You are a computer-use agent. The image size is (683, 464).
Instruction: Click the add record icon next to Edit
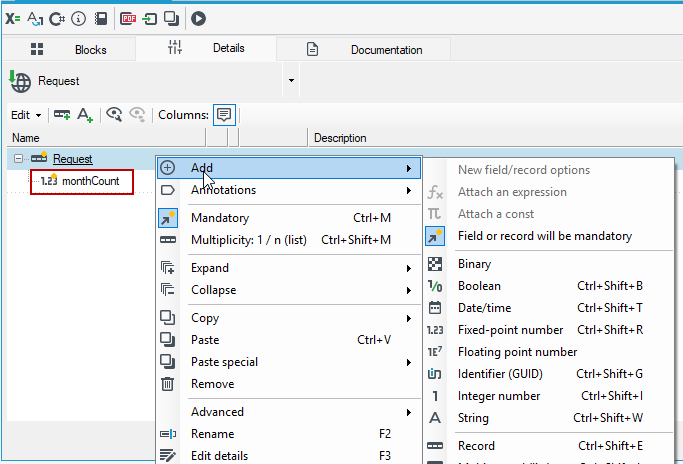coord(62,115)
